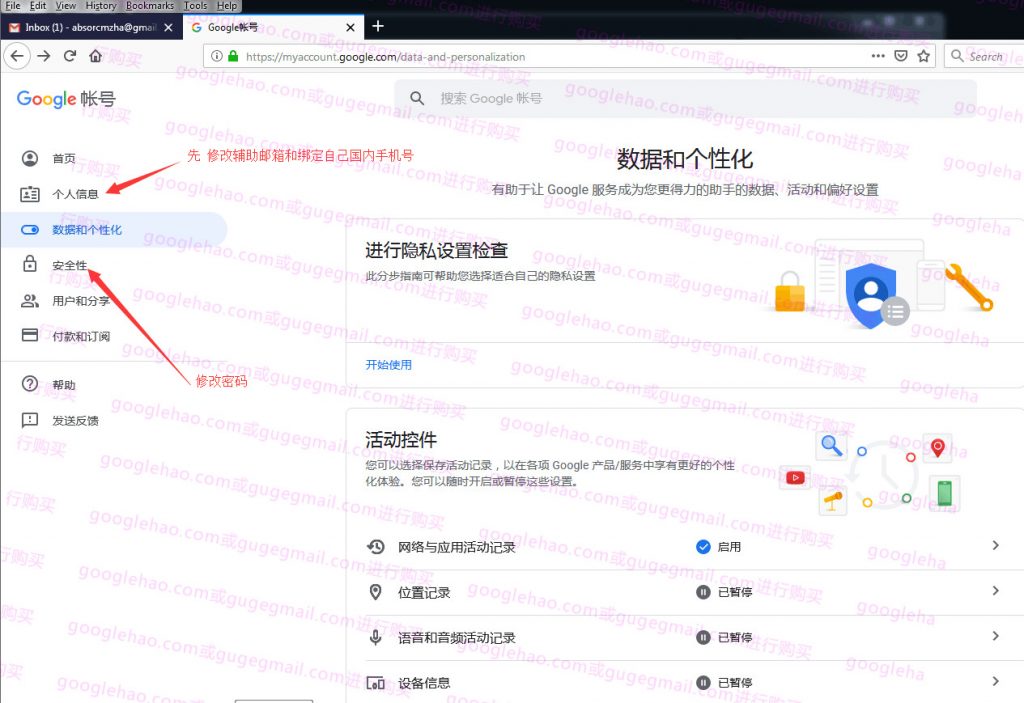Screen dimensions: 1024x703
Task: Bookmark this page with the star
Action: pyautogui.click(x=923, y=56)
